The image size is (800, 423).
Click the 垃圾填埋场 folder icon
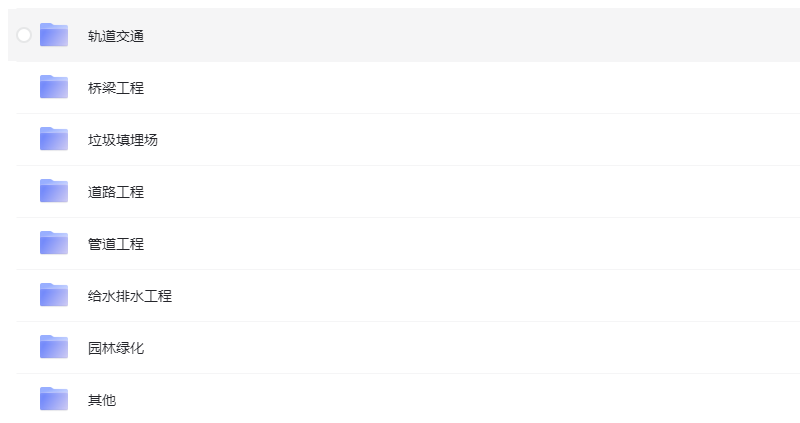[54, 139]
